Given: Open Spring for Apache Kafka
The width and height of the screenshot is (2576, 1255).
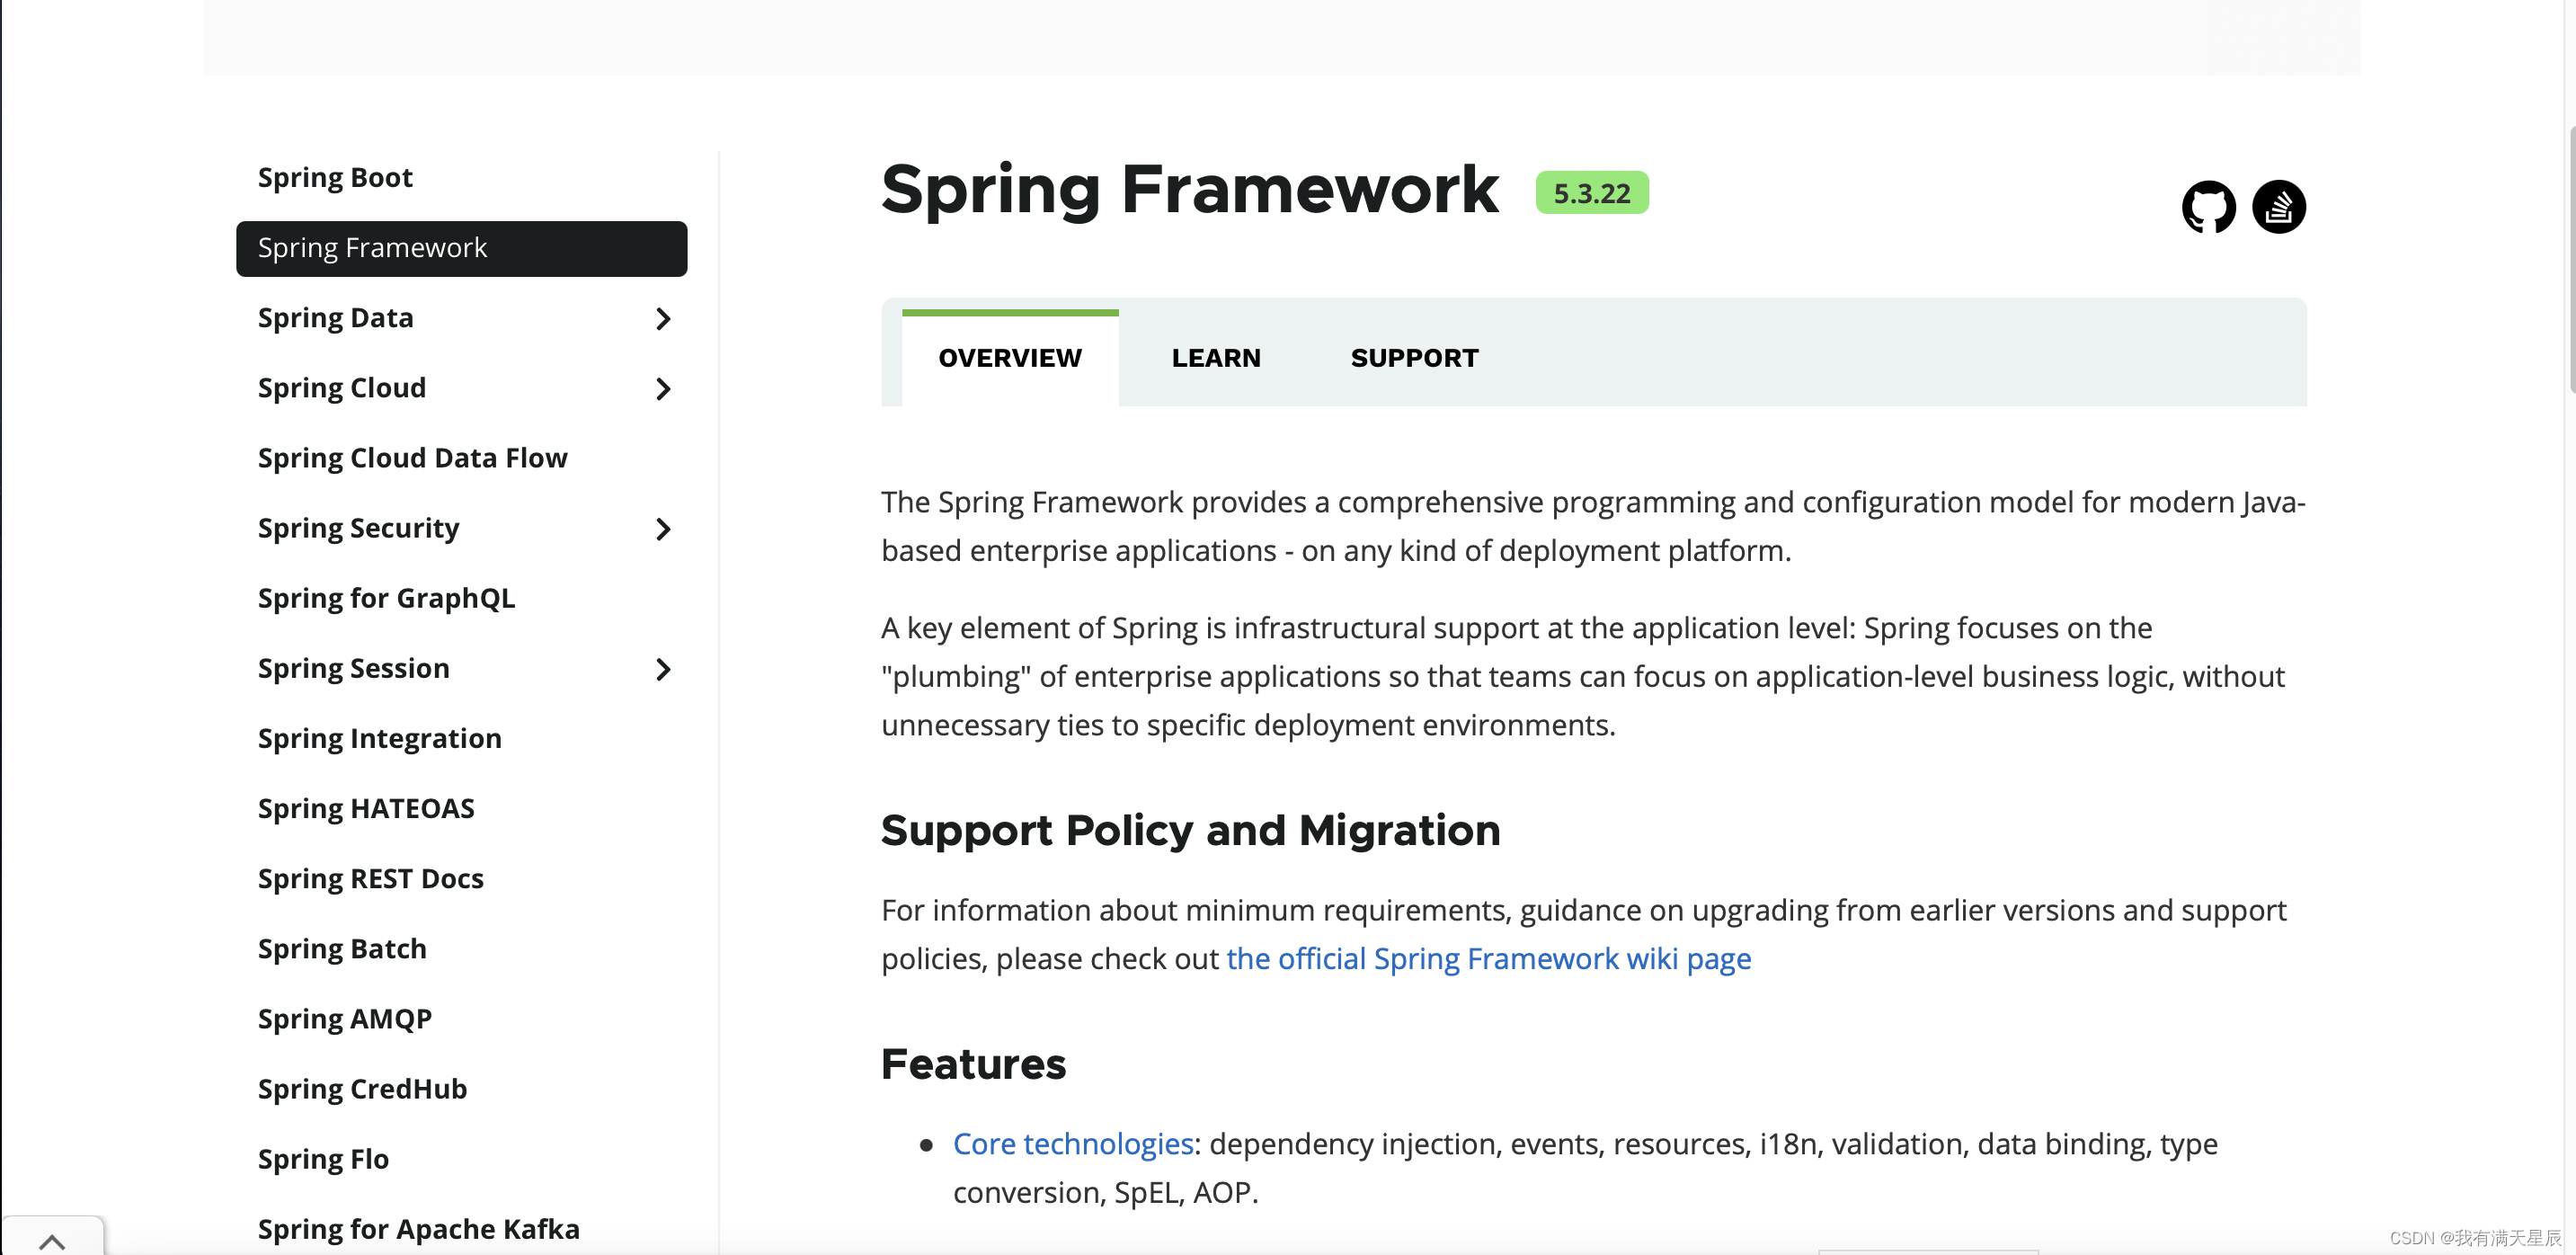Looking at the screenshot, I should point(418,1228).
